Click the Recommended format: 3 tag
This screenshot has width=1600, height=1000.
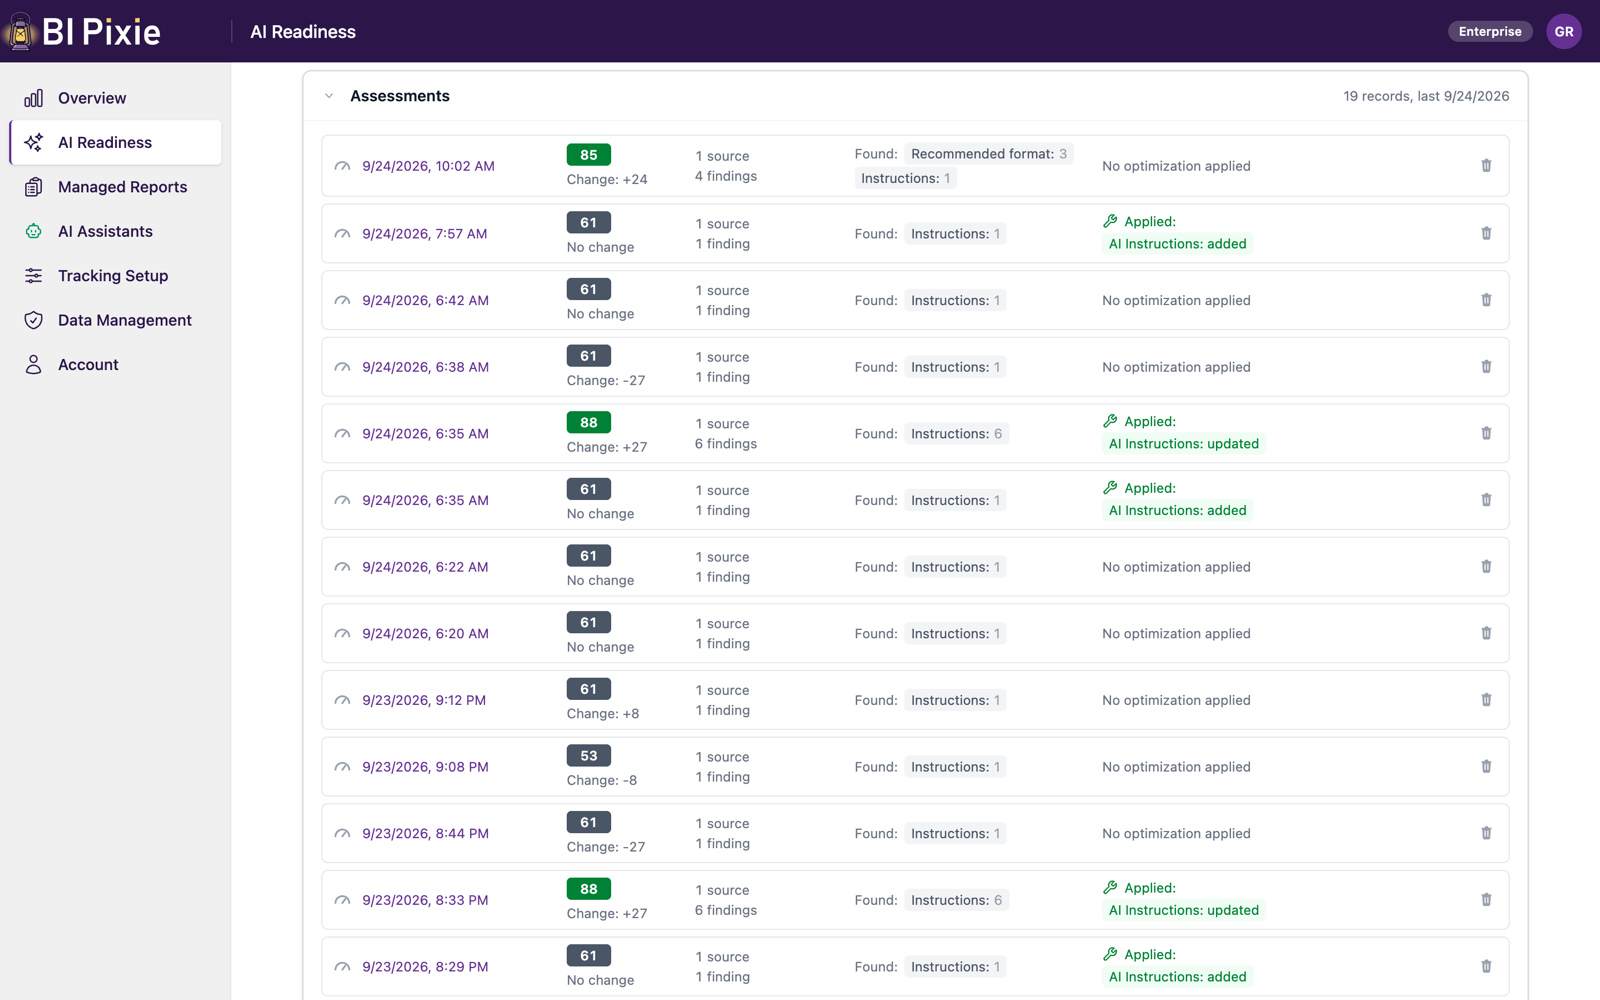pos(989,154)
